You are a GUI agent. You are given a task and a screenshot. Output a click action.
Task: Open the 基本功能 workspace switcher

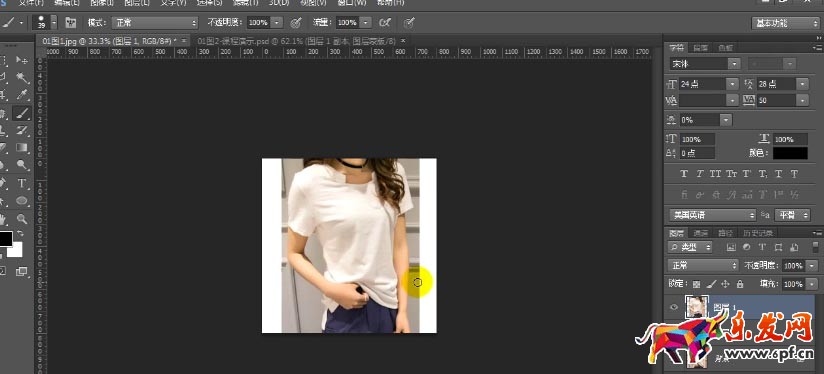tap(785, 23)
